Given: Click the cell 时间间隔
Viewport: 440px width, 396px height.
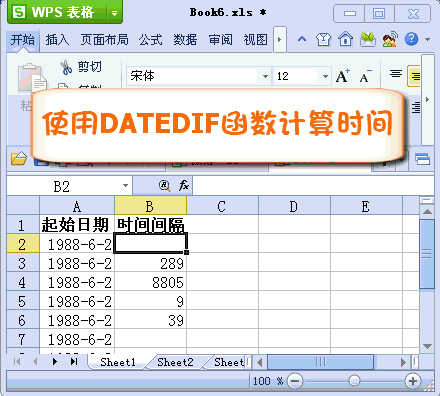Looking at the screenshot, I should (150, 225).
